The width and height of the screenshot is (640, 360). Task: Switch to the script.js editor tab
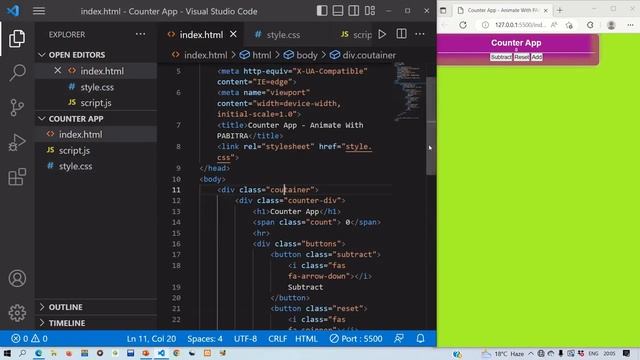[356, 35]
